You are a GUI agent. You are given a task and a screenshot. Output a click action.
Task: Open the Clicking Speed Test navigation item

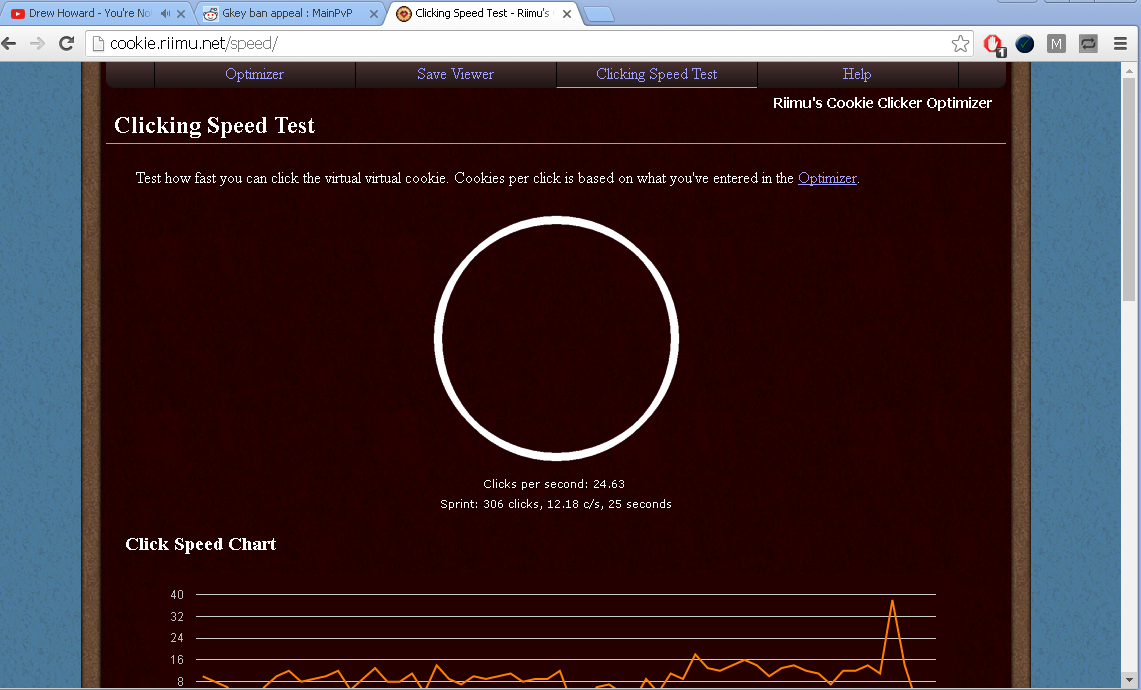pyautogui.click(x=656, y=74)
